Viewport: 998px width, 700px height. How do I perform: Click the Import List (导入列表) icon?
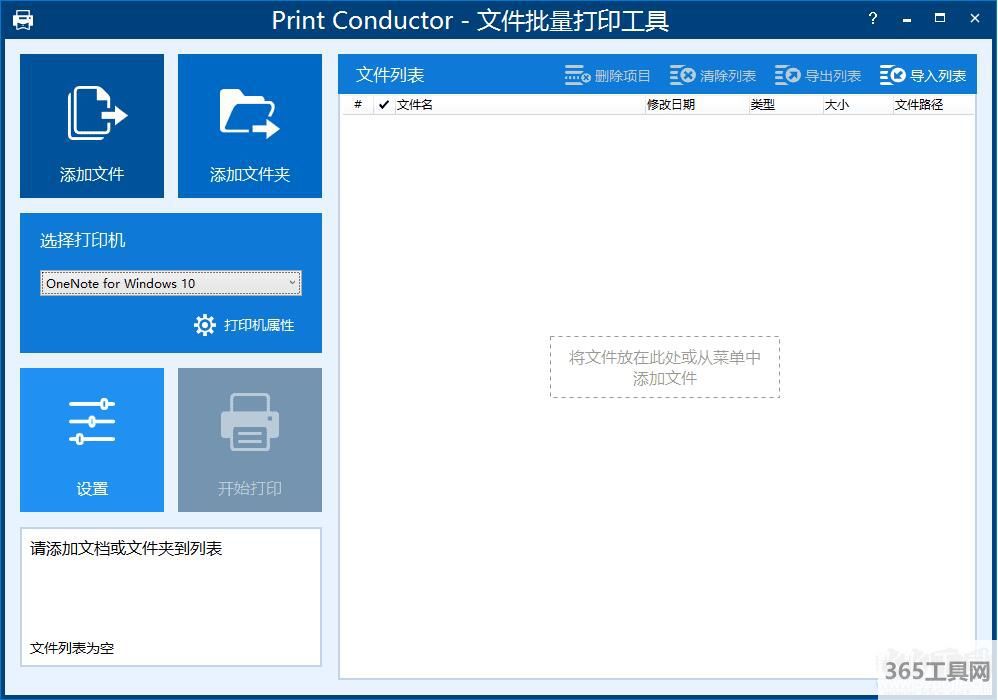pos(892,76)
